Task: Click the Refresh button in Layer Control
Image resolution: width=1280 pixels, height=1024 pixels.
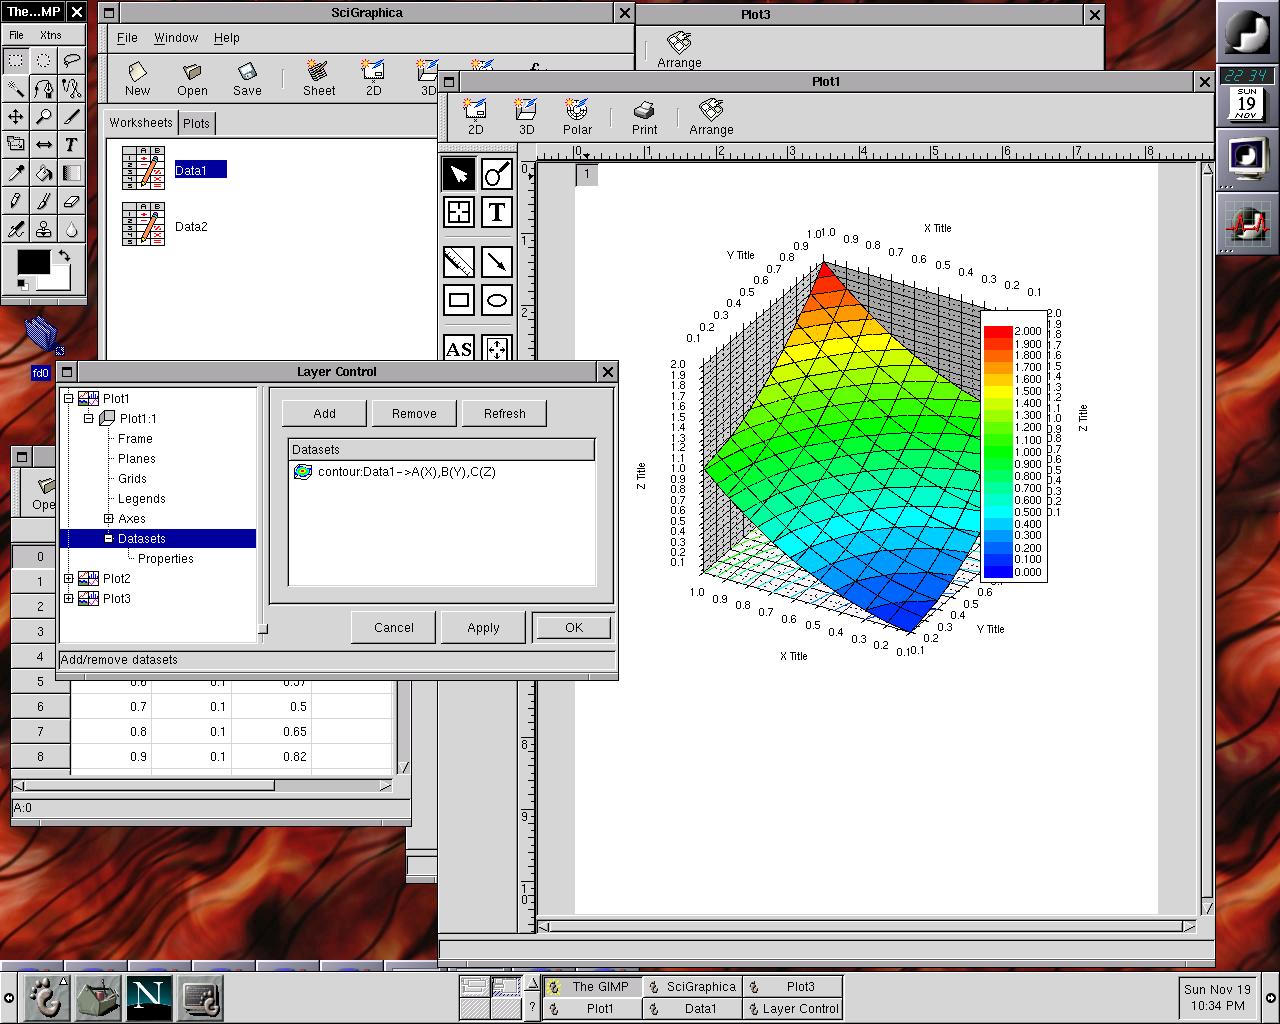Action: click(504, 414)
